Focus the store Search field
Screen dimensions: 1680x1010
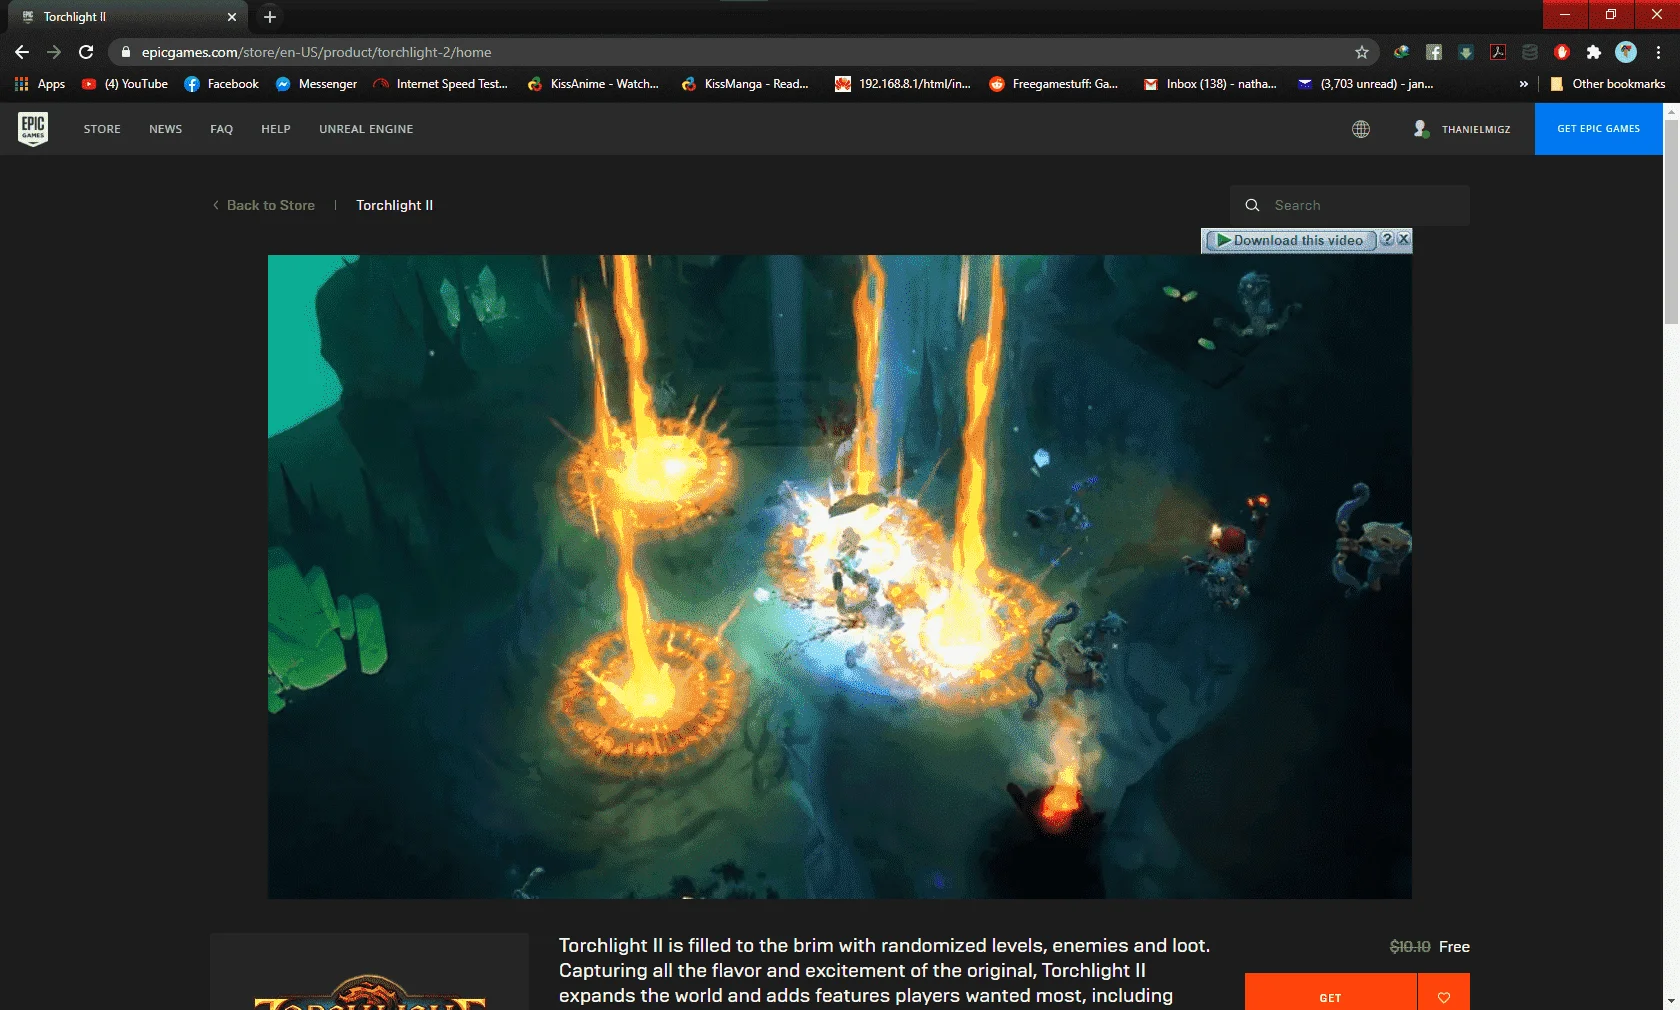[x=1350, y=205]
